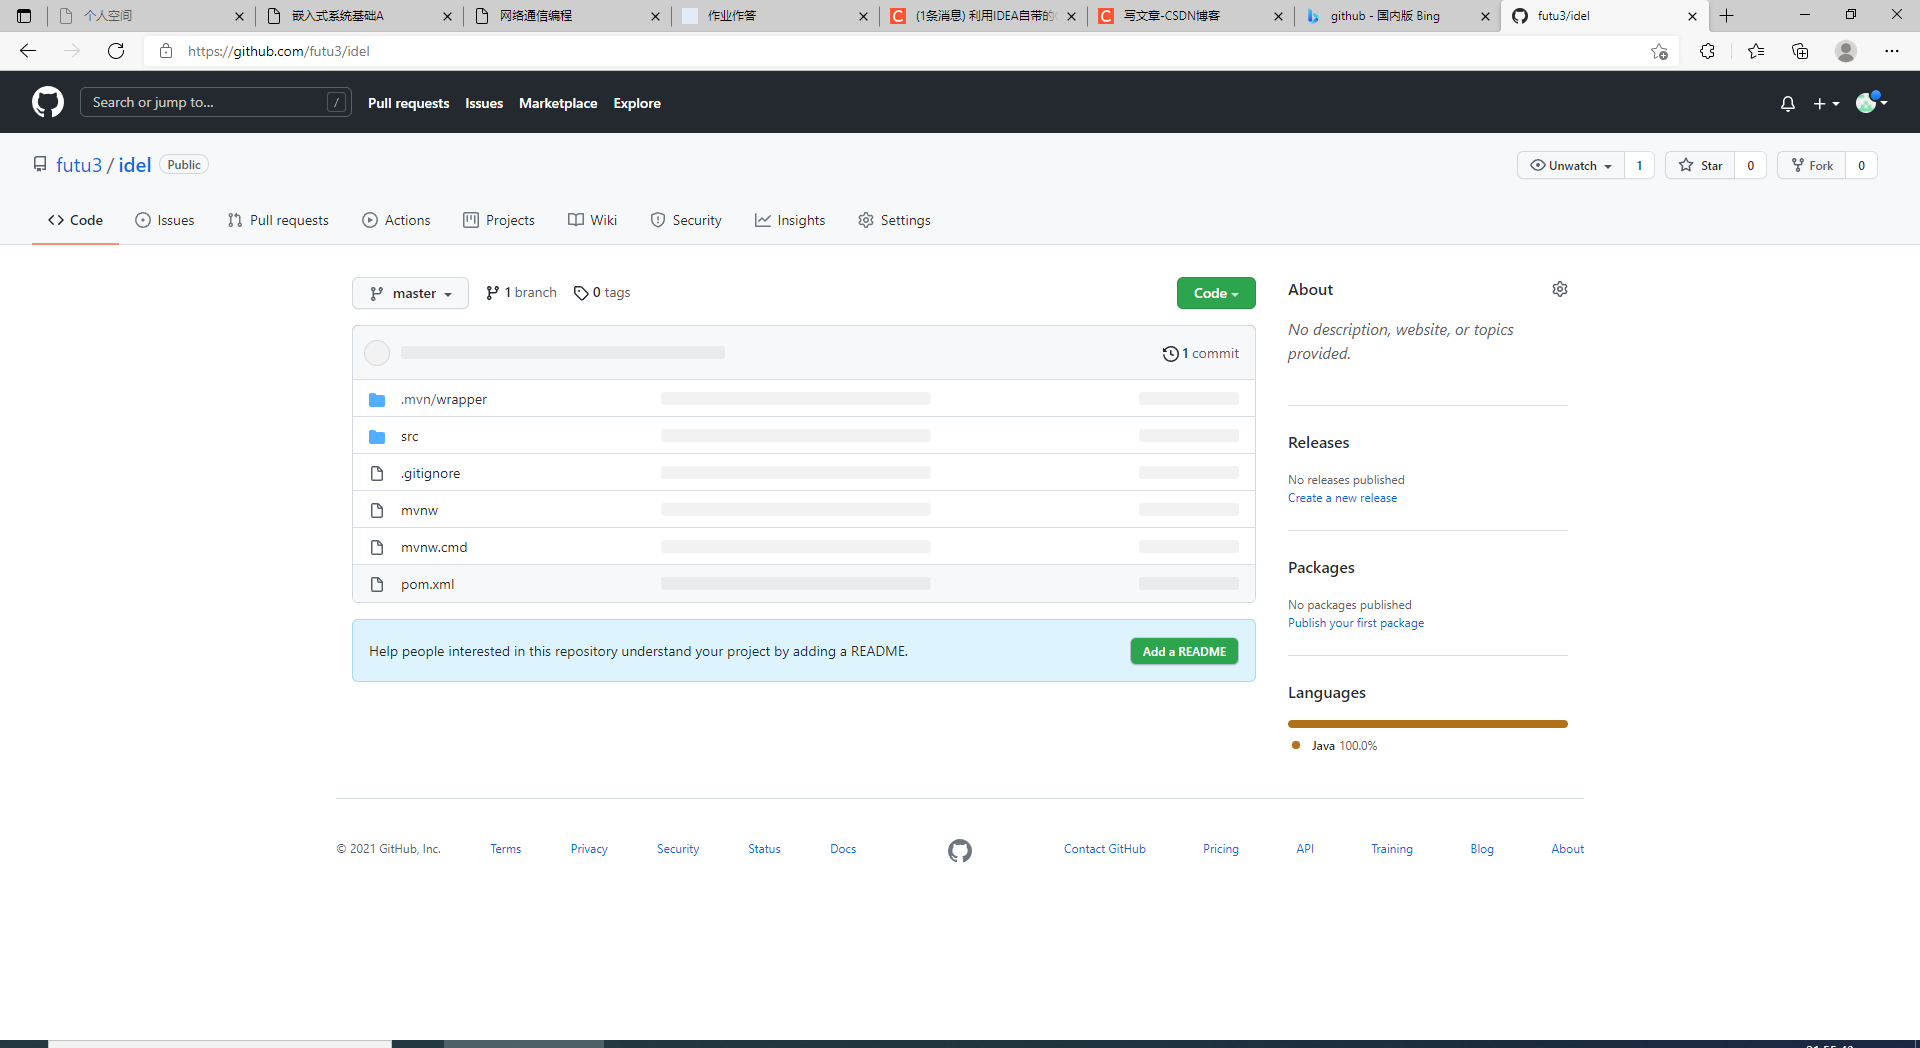
Task: Click the watchers count 1
Action: coord(1639,165)
